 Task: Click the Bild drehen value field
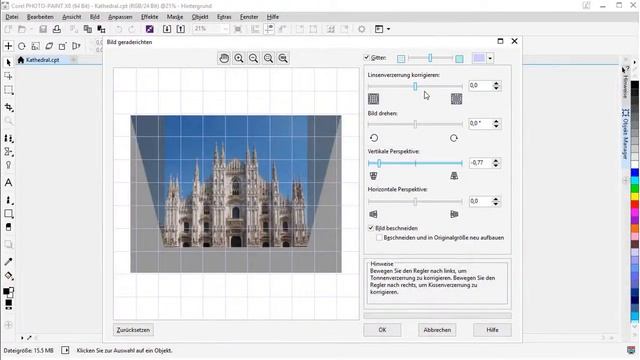click(480, 124)
